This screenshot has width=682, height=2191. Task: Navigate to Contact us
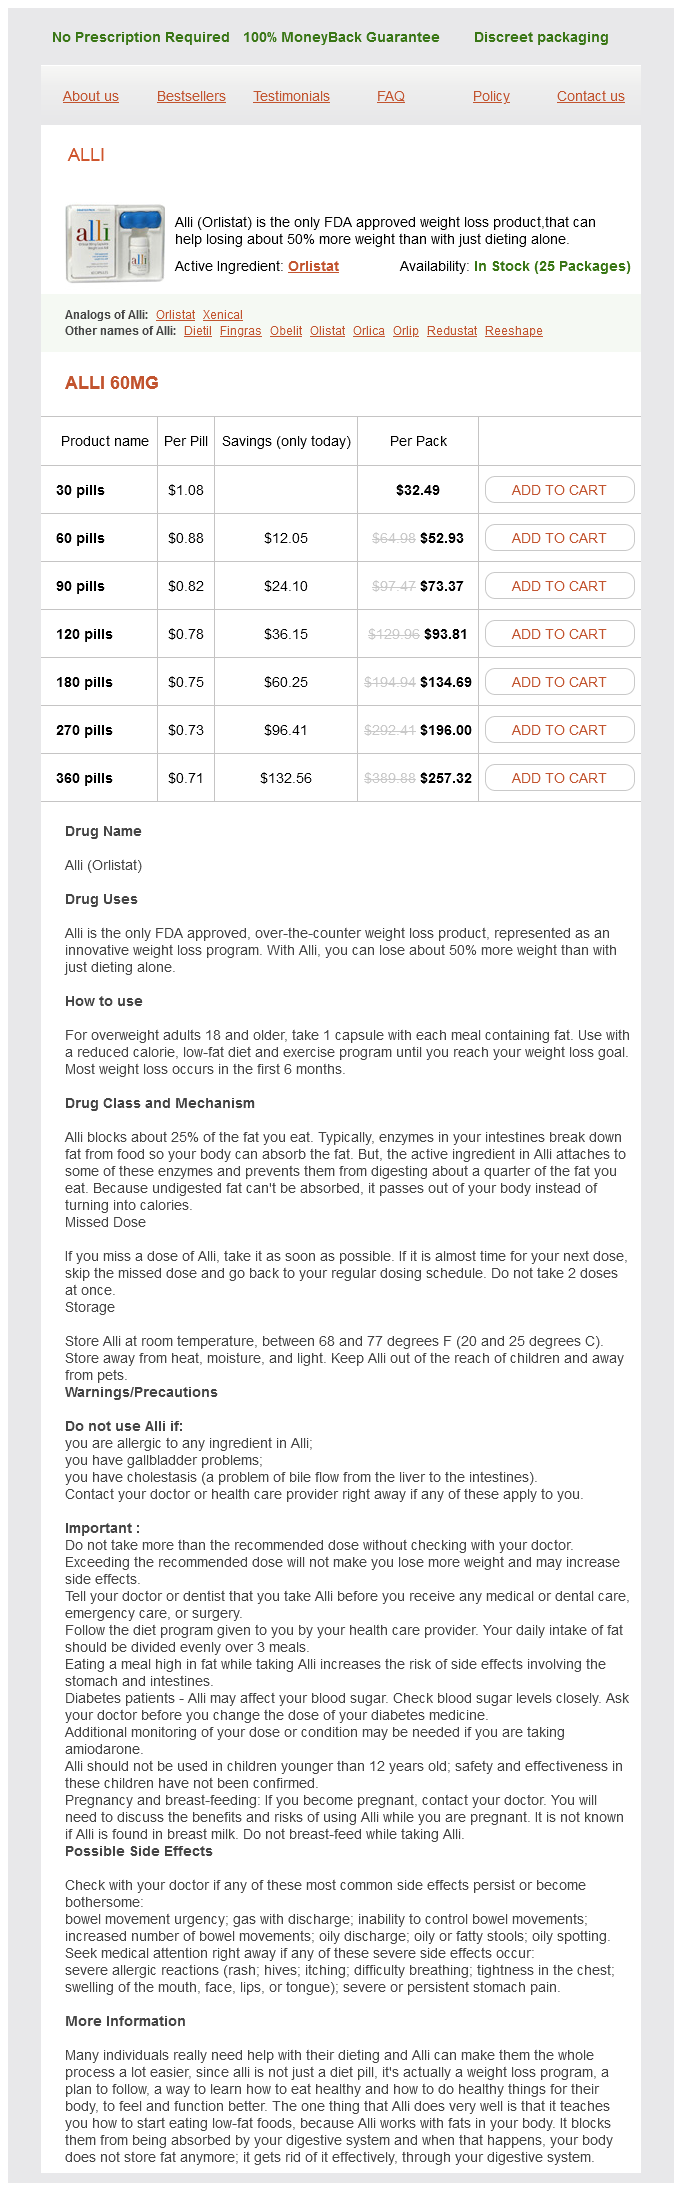click(590, 96)
